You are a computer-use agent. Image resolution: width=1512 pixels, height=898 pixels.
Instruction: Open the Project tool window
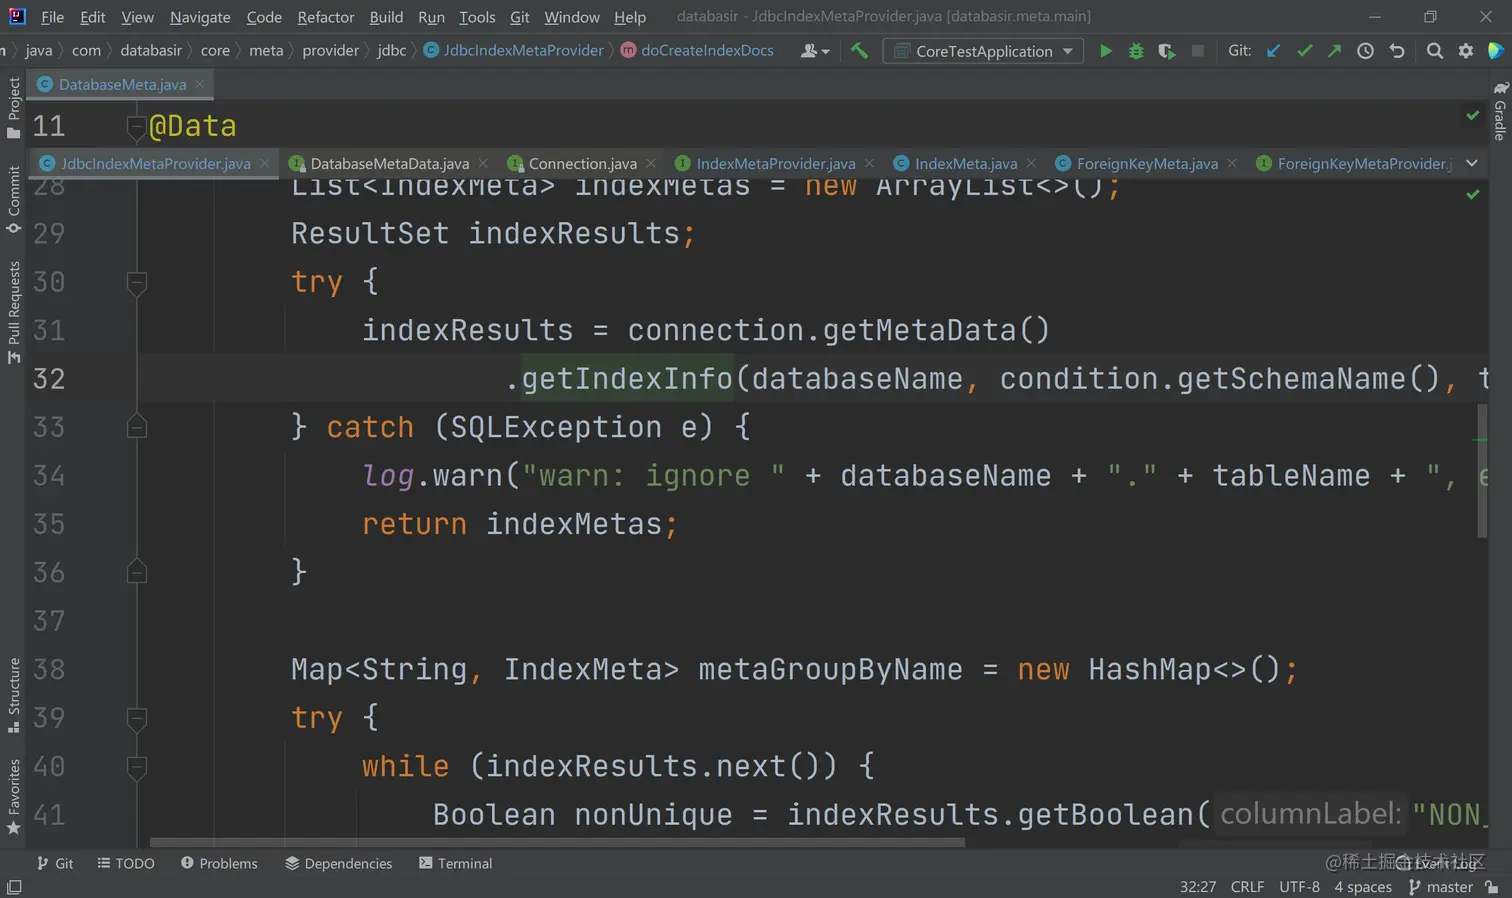(13, 107)
